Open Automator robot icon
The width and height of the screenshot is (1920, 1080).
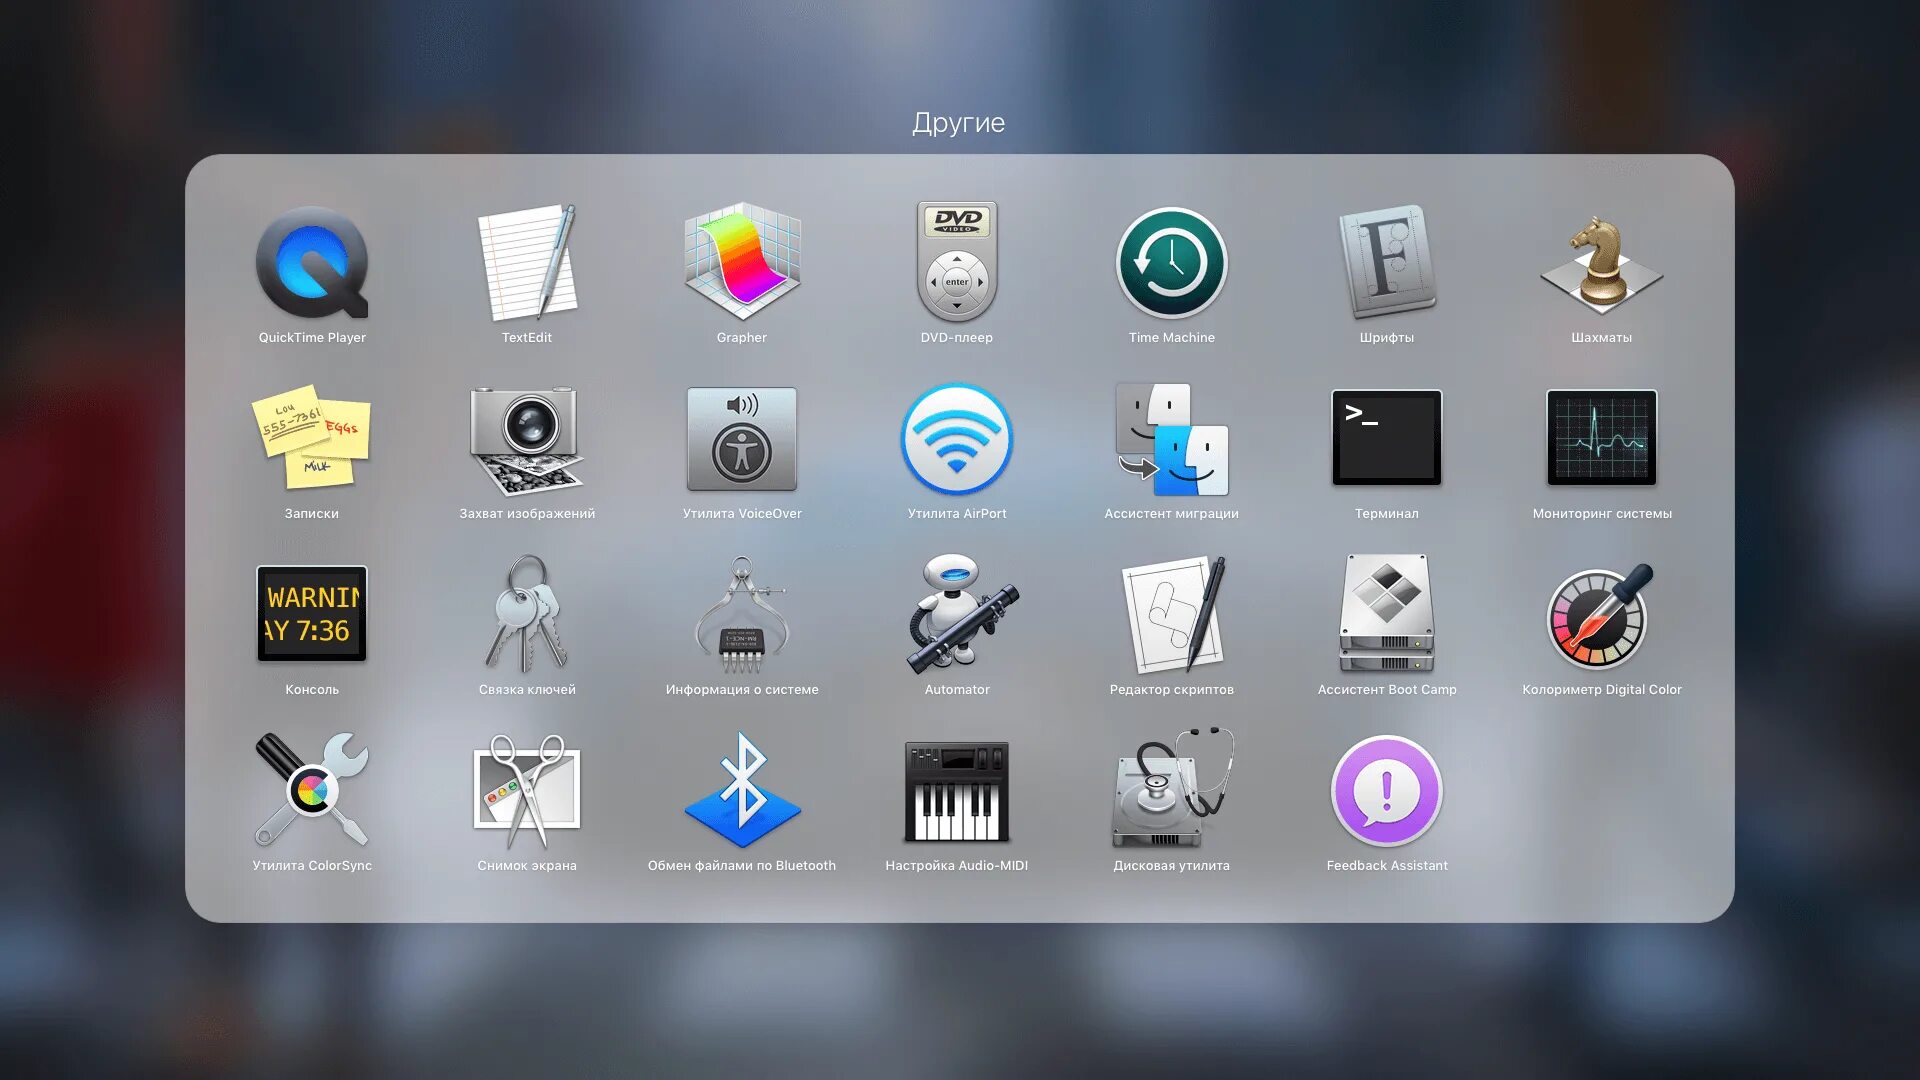pyautogui.click(x=957, y=614)
